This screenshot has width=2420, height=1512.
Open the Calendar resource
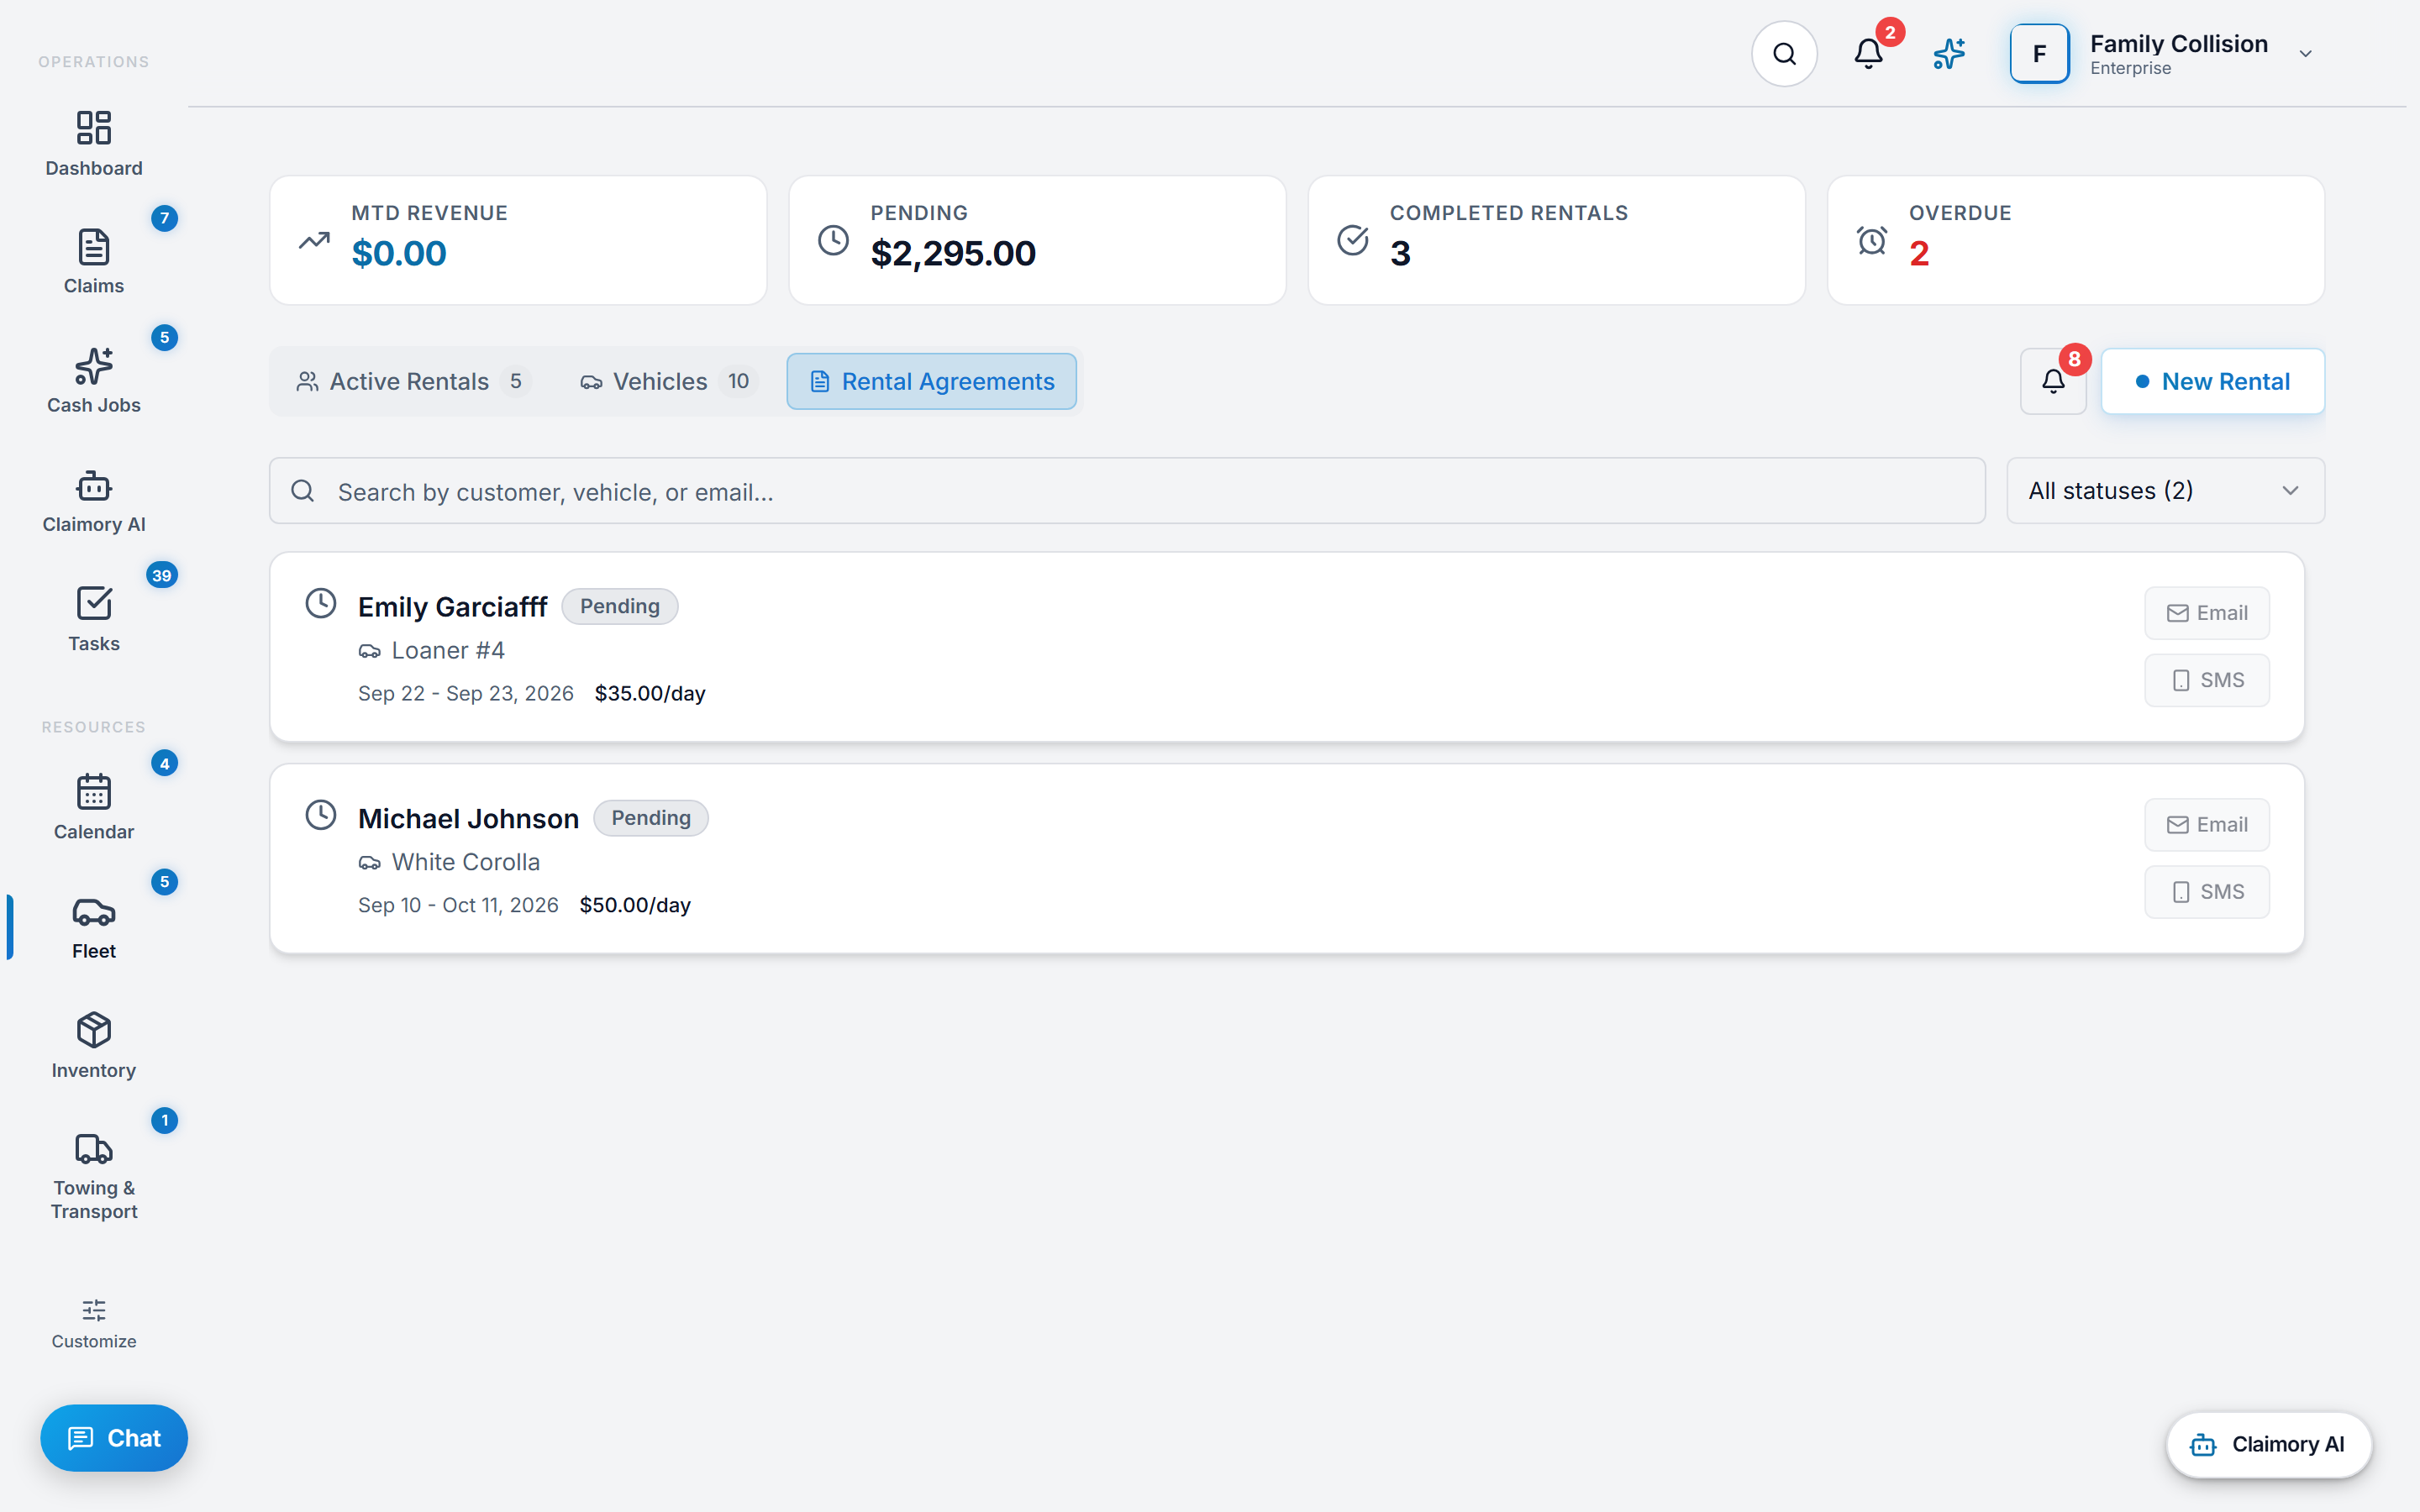(x=94, y=808)
